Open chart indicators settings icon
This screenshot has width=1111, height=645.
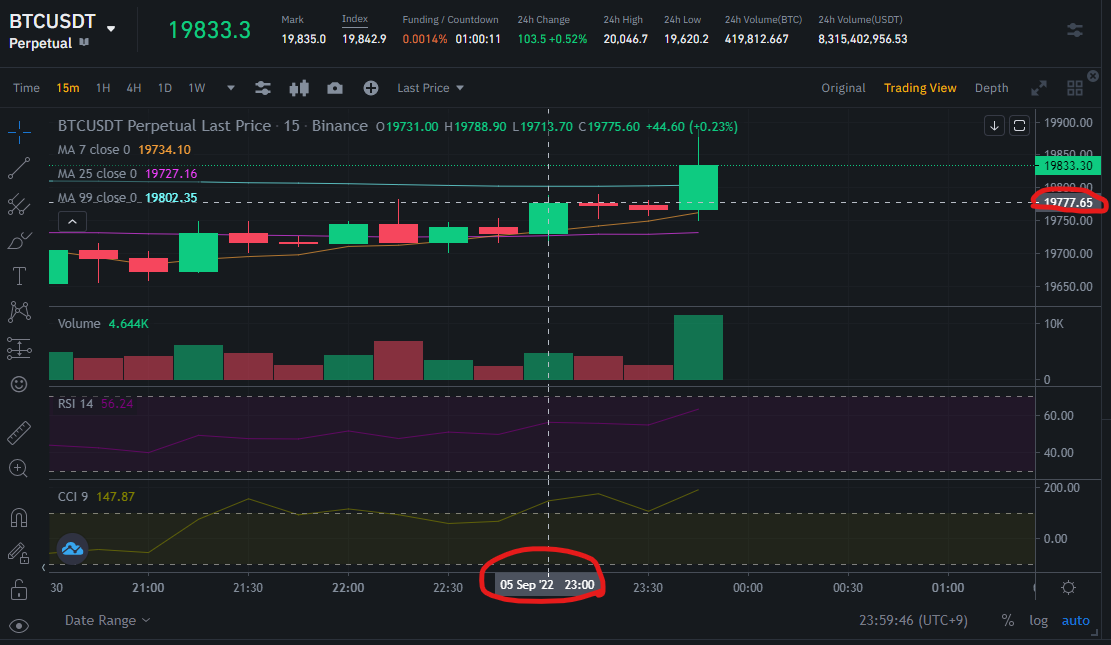tap(263, 88)
